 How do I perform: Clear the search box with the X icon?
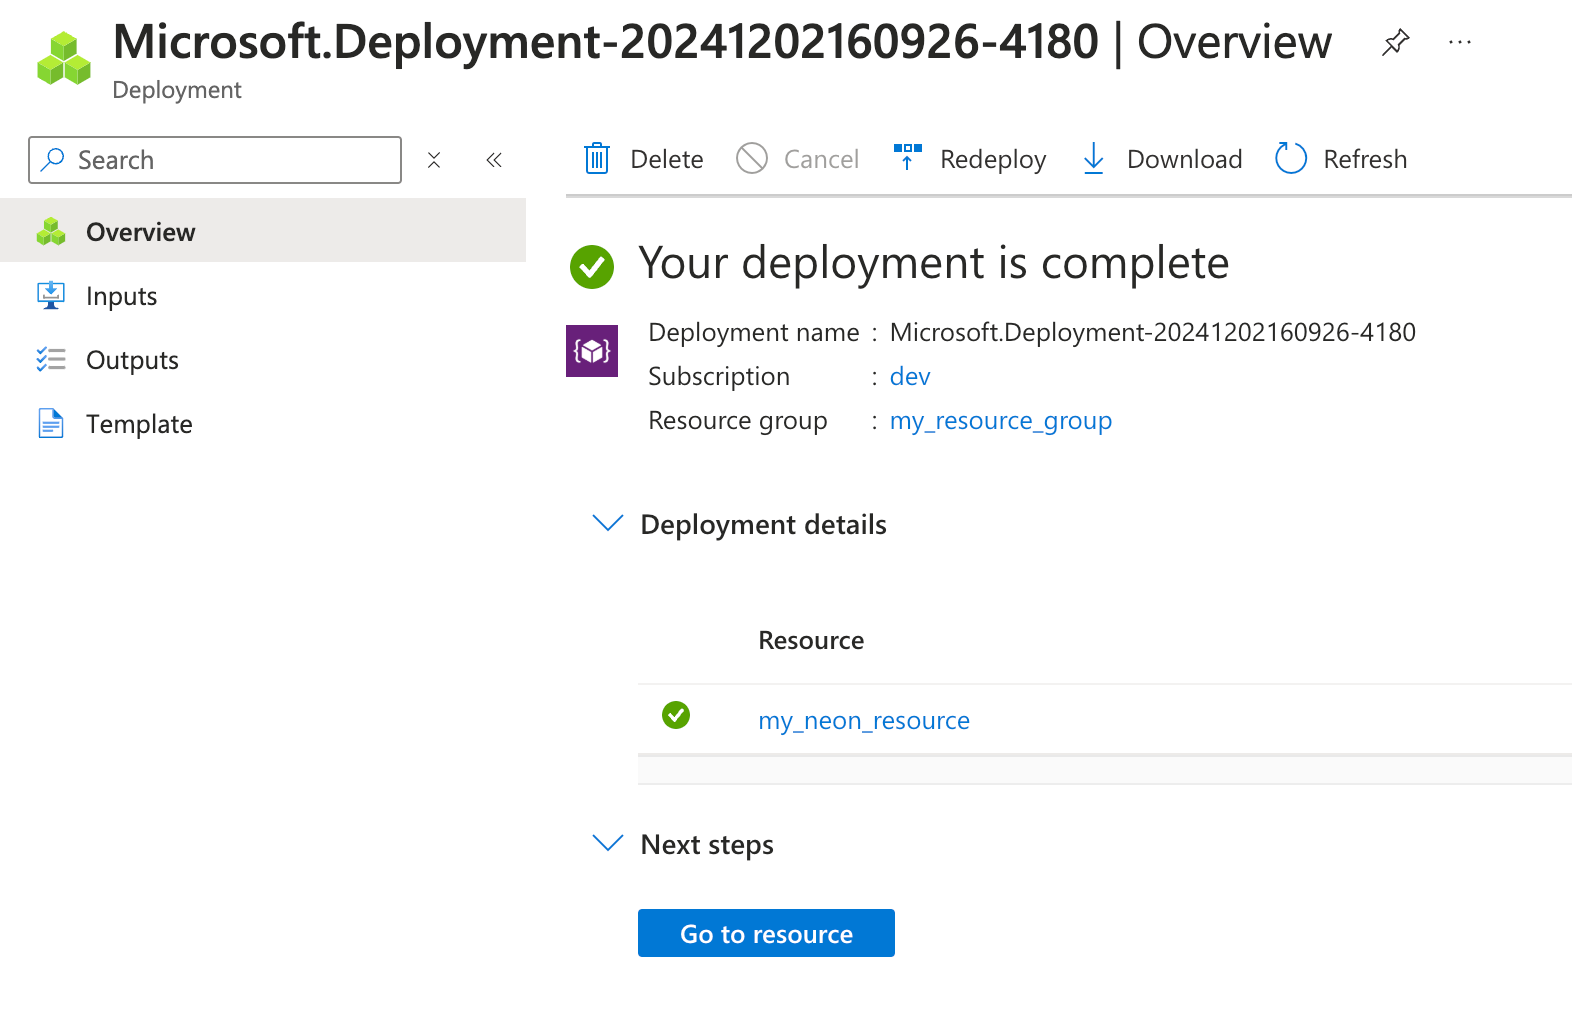pyautogui.click(x=434, y=160)
